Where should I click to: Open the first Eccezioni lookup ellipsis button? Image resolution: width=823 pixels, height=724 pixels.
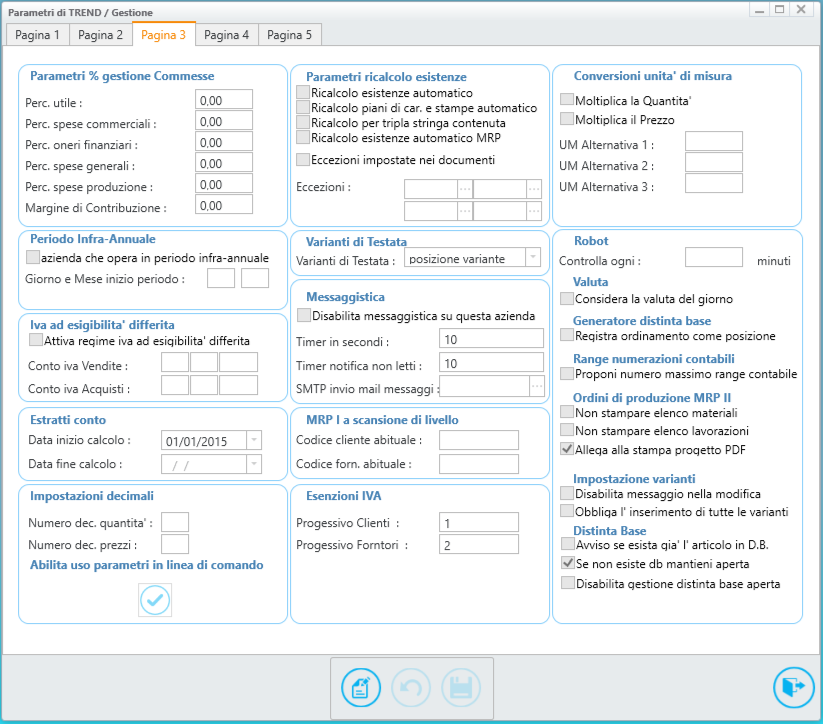click(465, 188)
